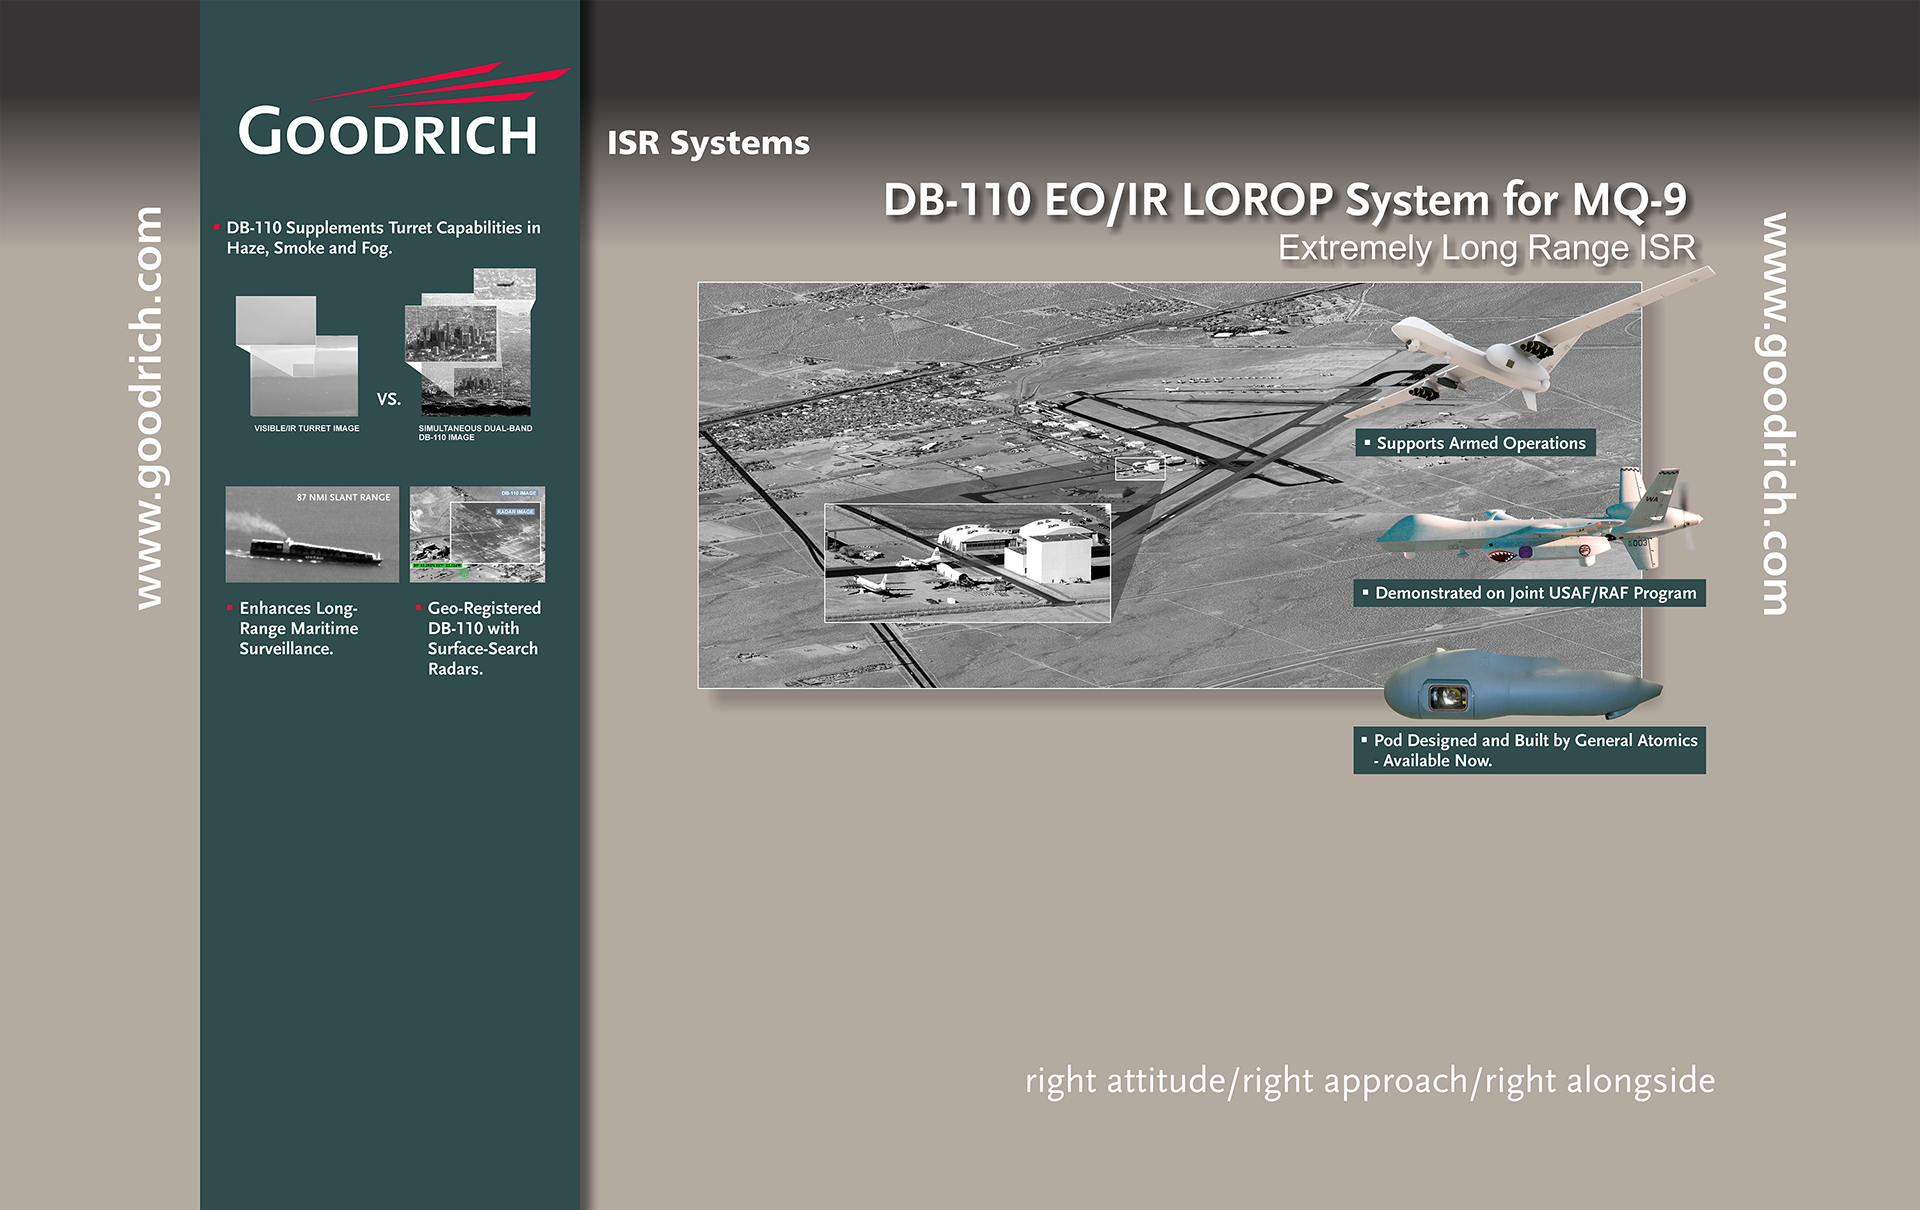1920x1210 pixels.
Task: Click the Supports Armed Operations label
Action: (x=1475, y=443)
